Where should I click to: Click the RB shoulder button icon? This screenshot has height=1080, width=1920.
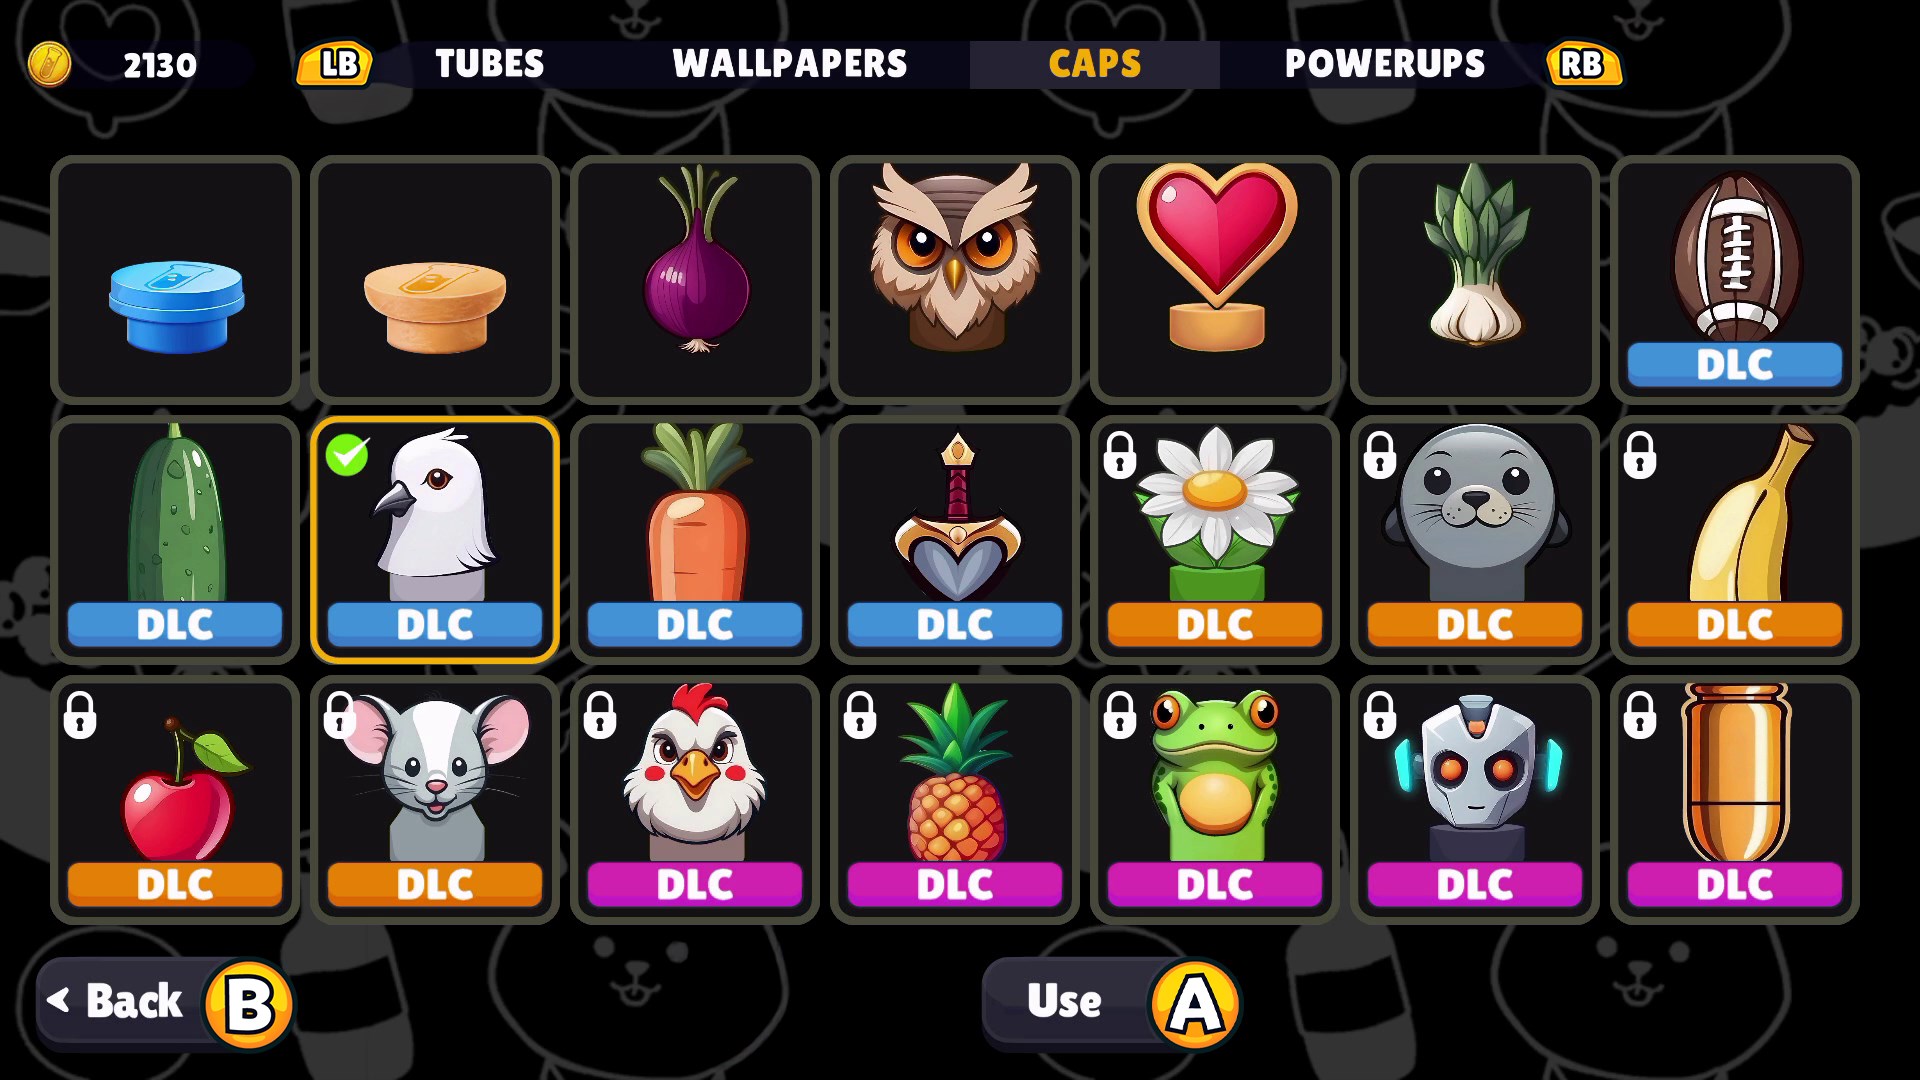click(x=1583, y=65)
